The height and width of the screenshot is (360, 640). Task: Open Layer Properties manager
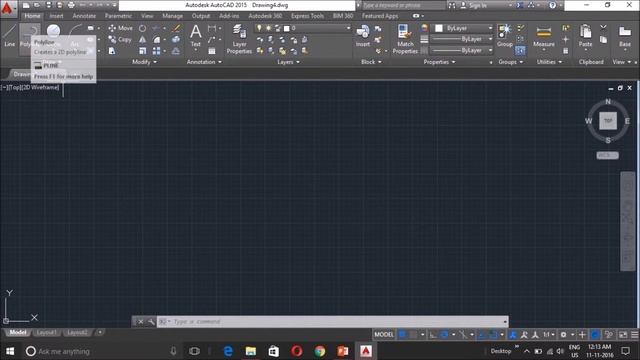coord(239,39)
